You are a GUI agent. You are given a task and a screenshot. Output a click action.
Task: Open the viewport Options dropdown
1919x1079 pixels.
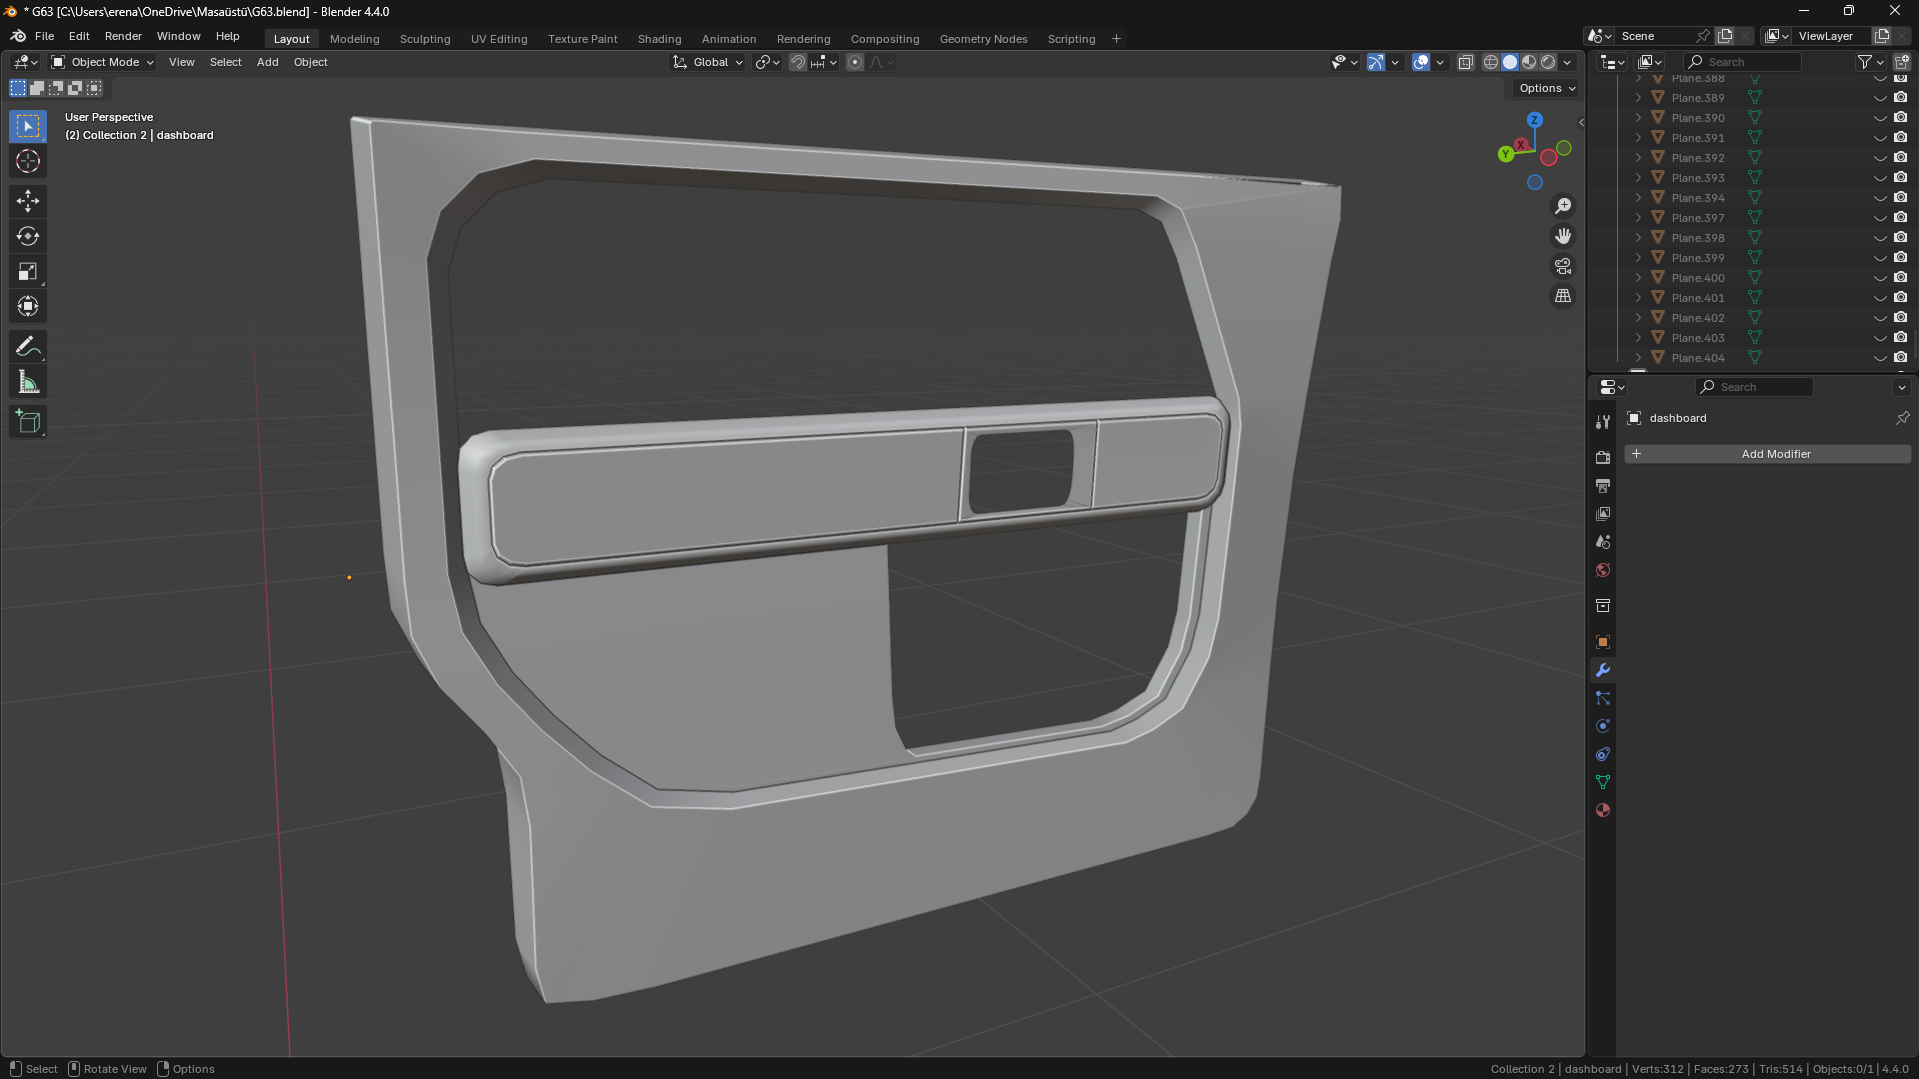tap(1546, 88)
